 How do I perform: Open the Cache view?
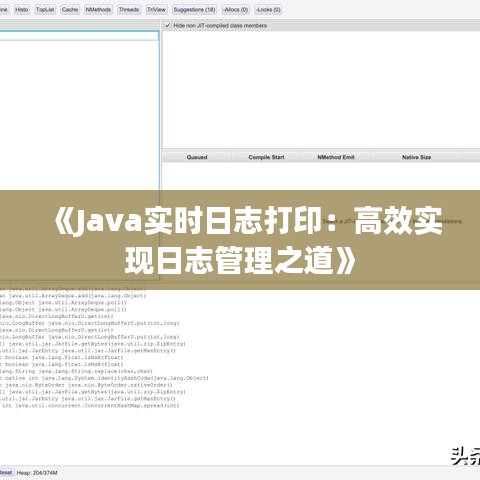click(x=70, y=10)
